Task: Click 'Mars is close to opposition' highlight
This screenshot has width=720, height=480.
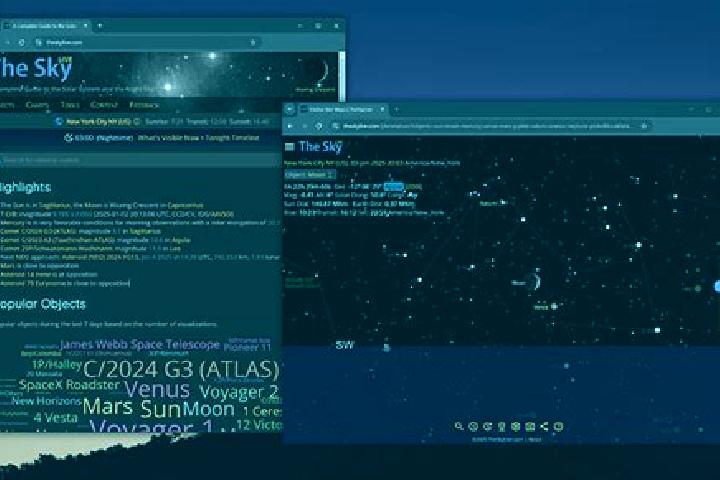Action: point(40,265)
